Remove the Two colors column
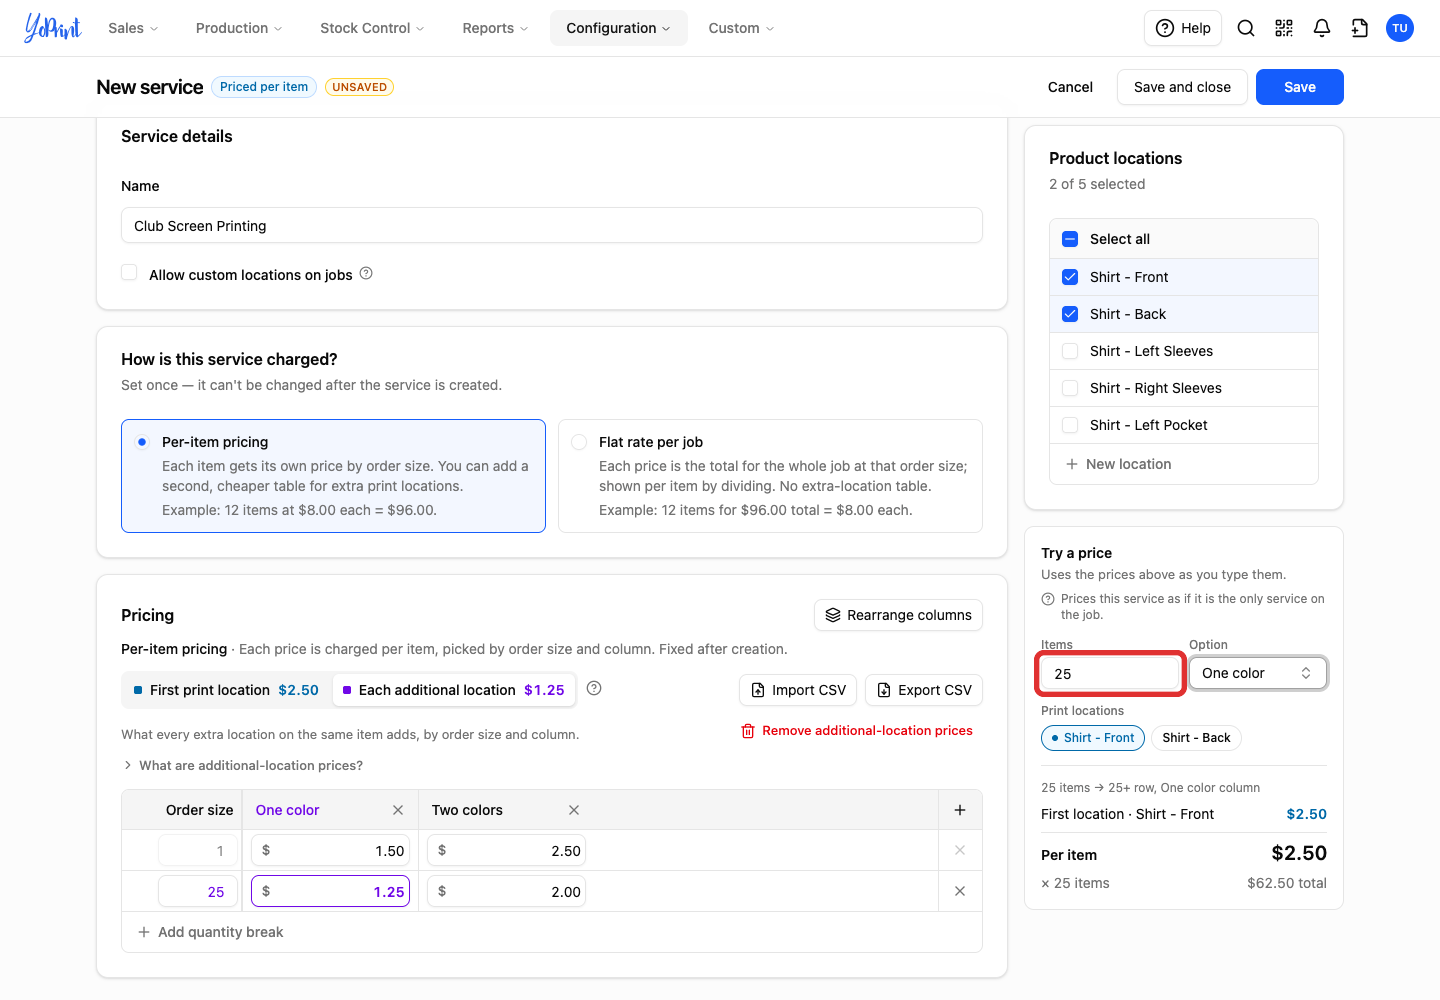The width and height of the screenshot is (1440, 1000). click(x=574, y=810)
